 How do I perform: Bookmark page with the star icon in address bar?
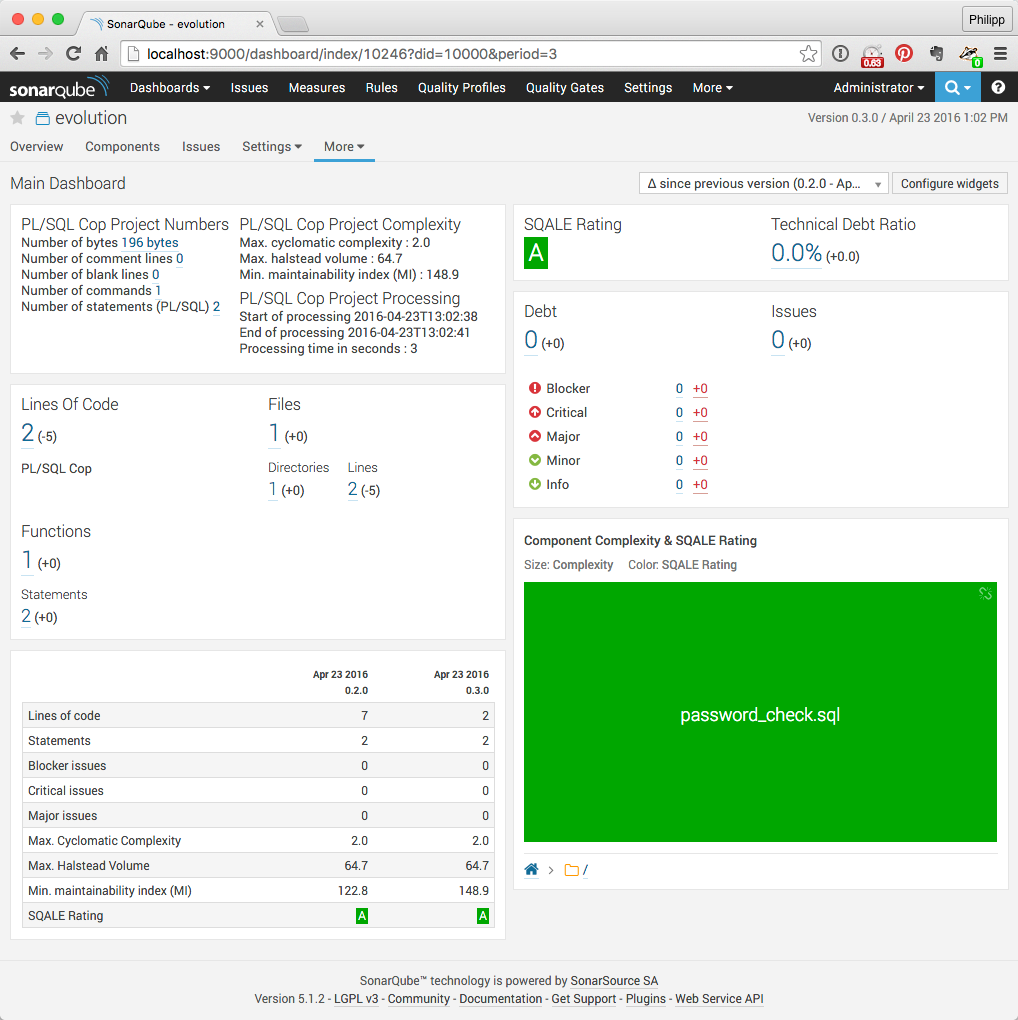coord(808,54)
